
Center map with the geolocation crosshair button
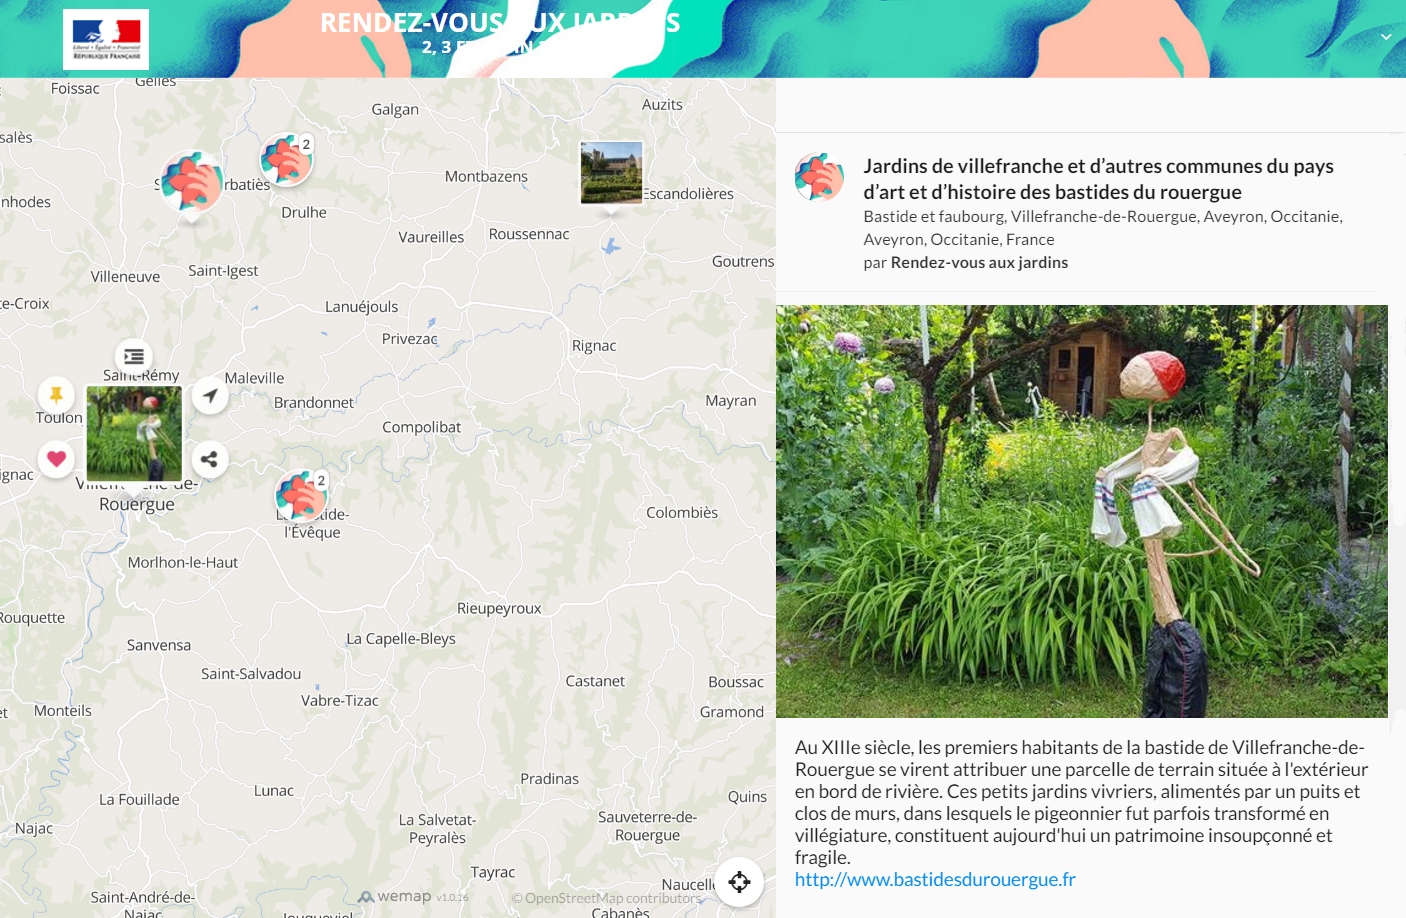[x=739, y=882]
